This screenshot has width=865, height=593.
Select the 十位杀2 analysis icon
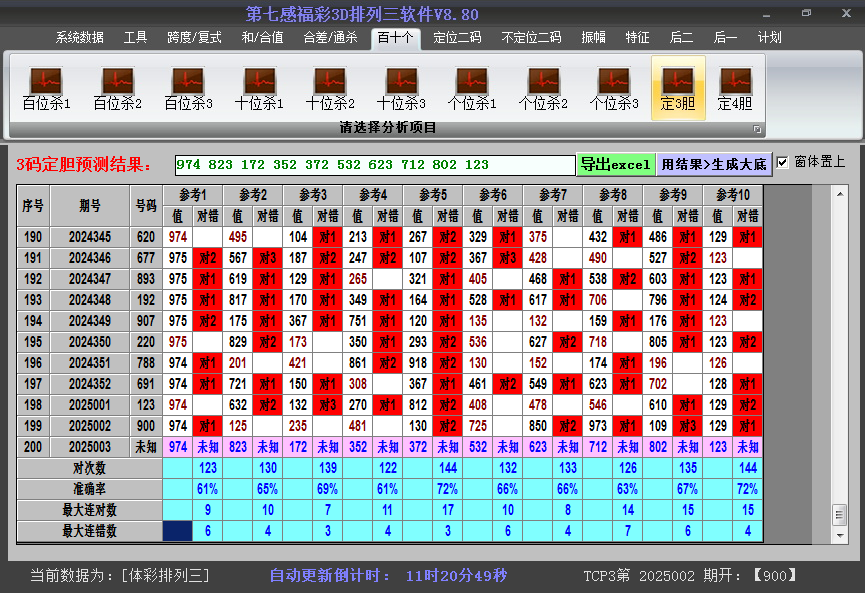[330, 88]
